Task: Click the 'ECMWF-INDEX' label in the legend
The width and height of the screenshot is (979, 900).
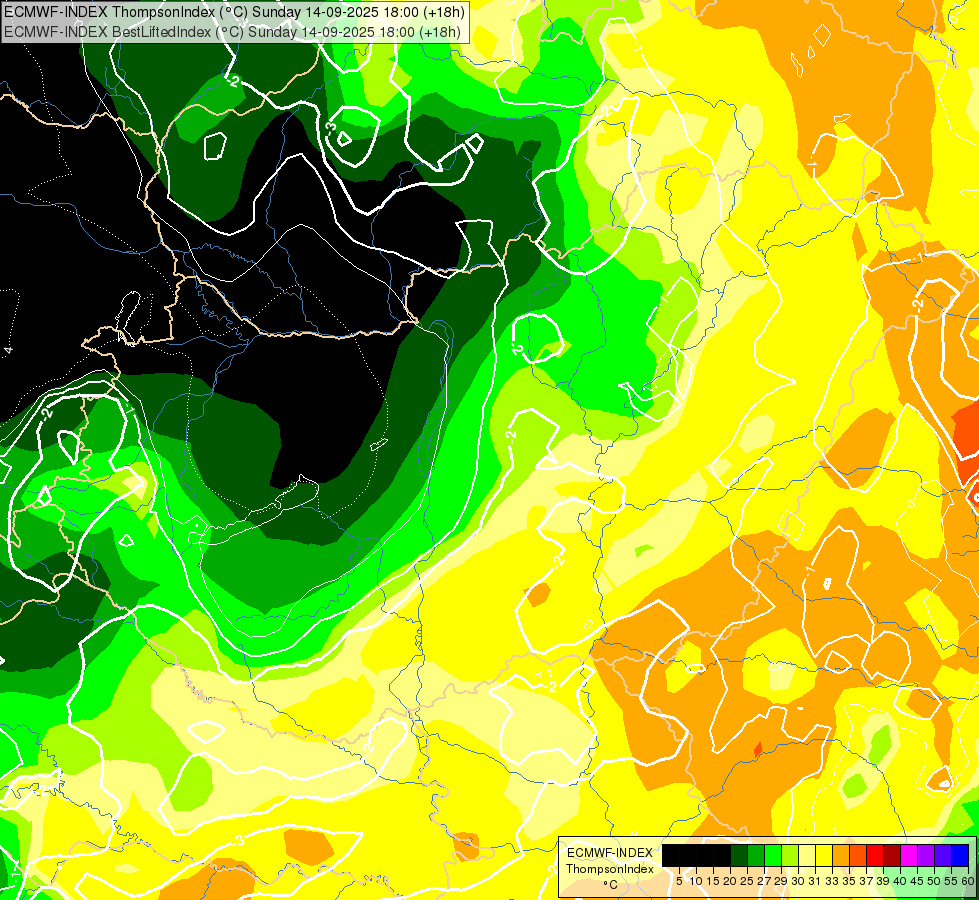Action: click(610, 853)
